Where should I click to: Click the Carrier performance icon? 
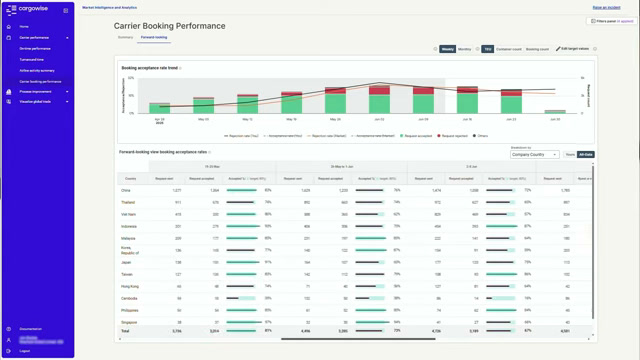(9, 38)
